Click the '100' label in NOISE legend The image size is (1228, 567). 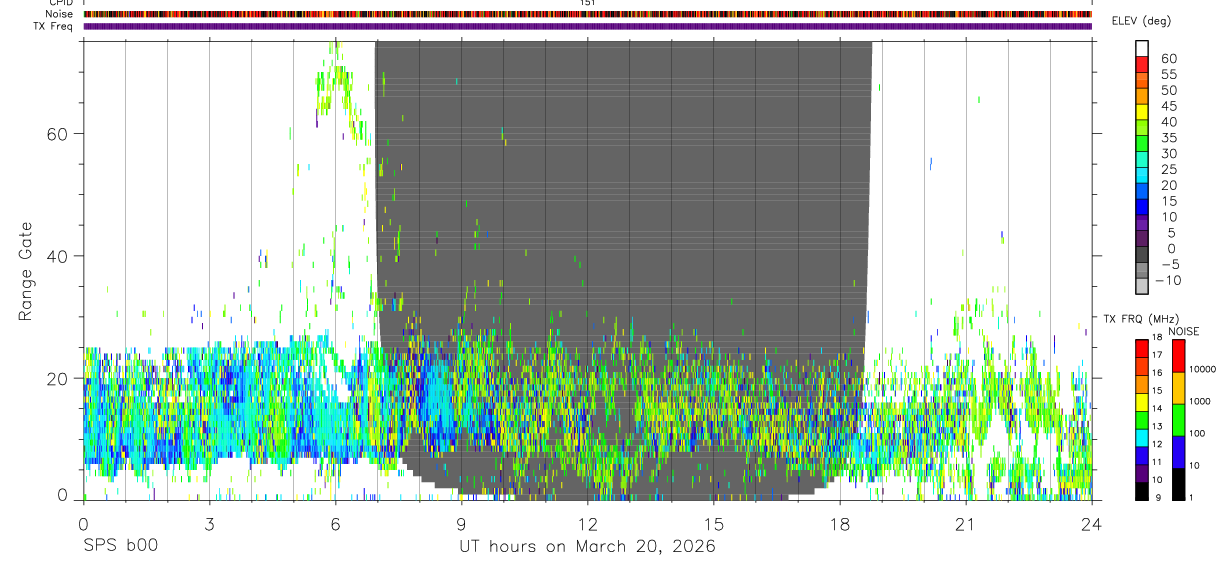point(1197,433)
